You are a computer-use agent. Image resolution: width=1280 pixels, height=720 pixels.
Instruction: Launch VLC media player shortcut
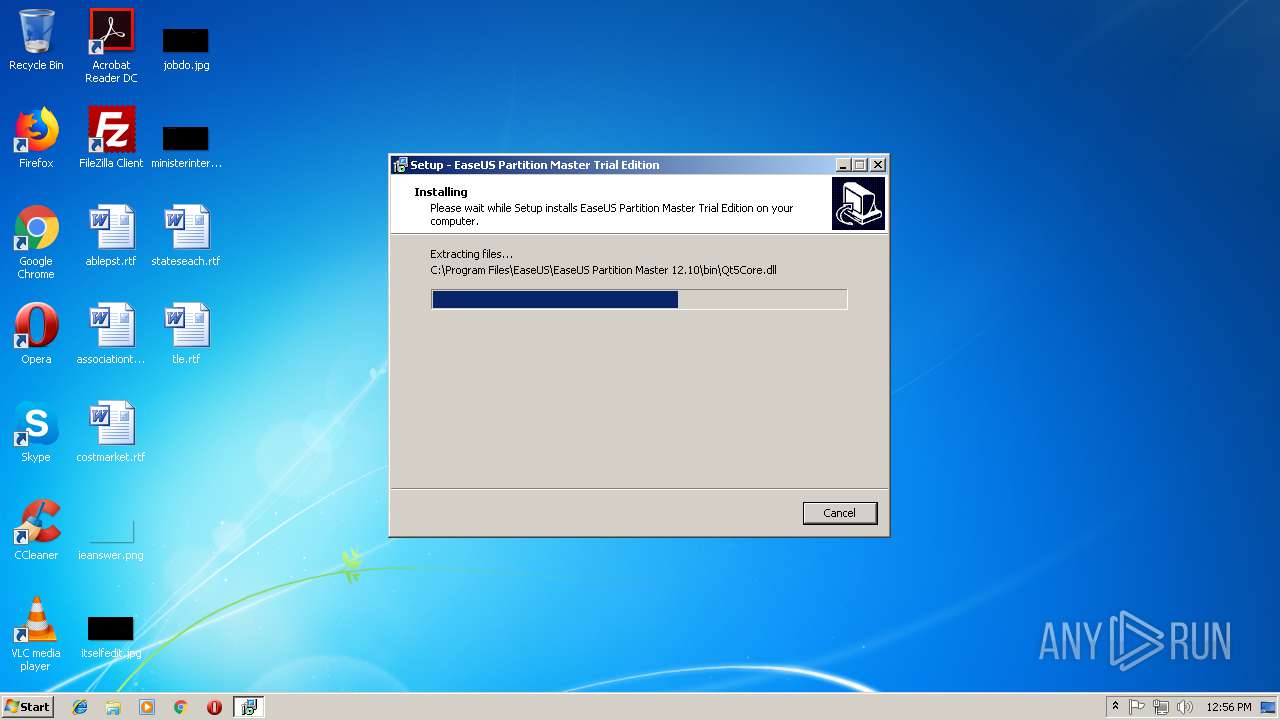pos(36,634)
